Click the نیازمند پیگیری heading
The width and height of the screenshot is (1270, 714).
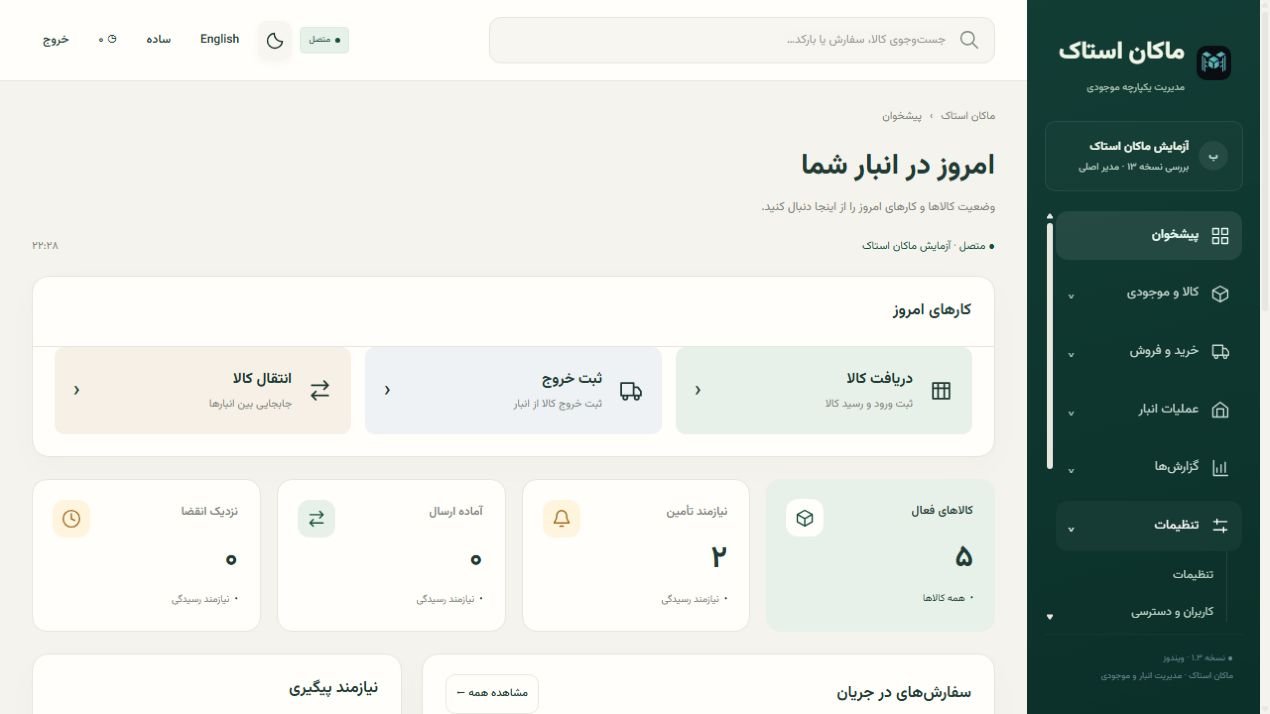(333, 688)
